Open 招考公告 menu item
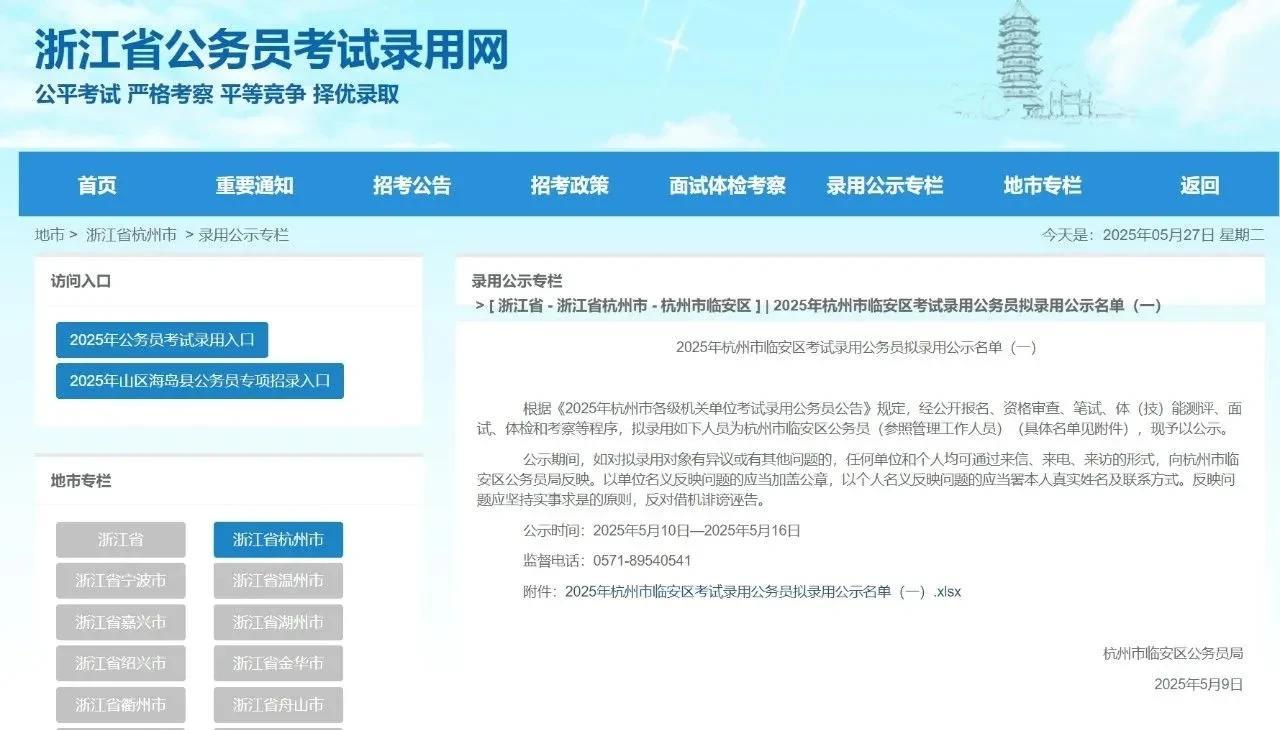Viewport: 1280px width, 730px height. 412,185
